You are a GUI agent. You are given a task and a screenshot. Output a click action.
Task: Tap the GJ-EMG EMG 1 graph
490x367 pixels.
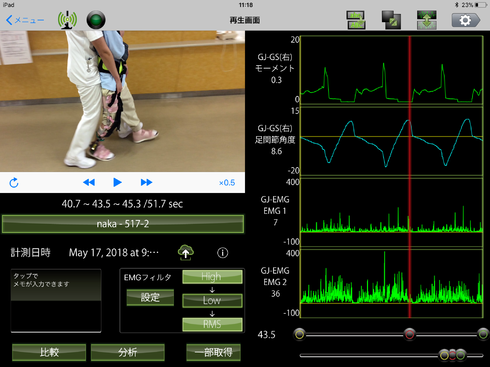(392, 212)
